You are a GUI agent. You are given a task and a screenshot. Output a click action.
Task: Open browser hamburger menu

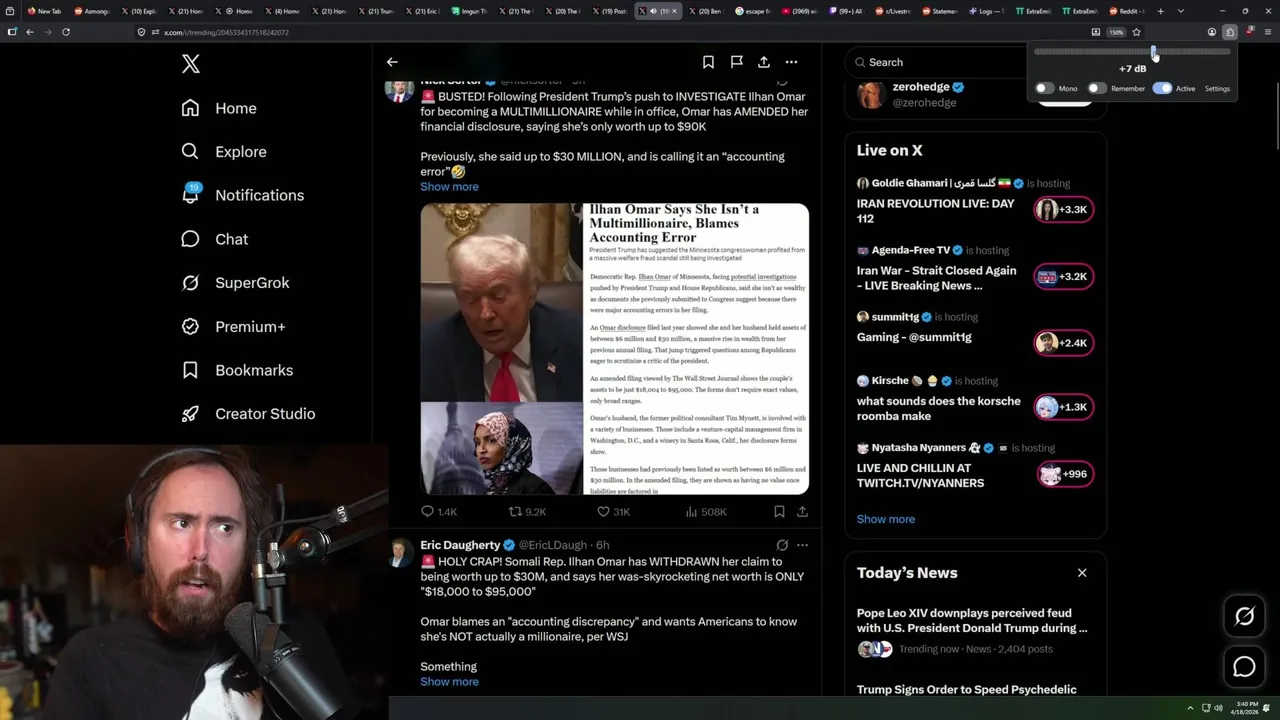pyautogui.click(x=1268, y=32)
